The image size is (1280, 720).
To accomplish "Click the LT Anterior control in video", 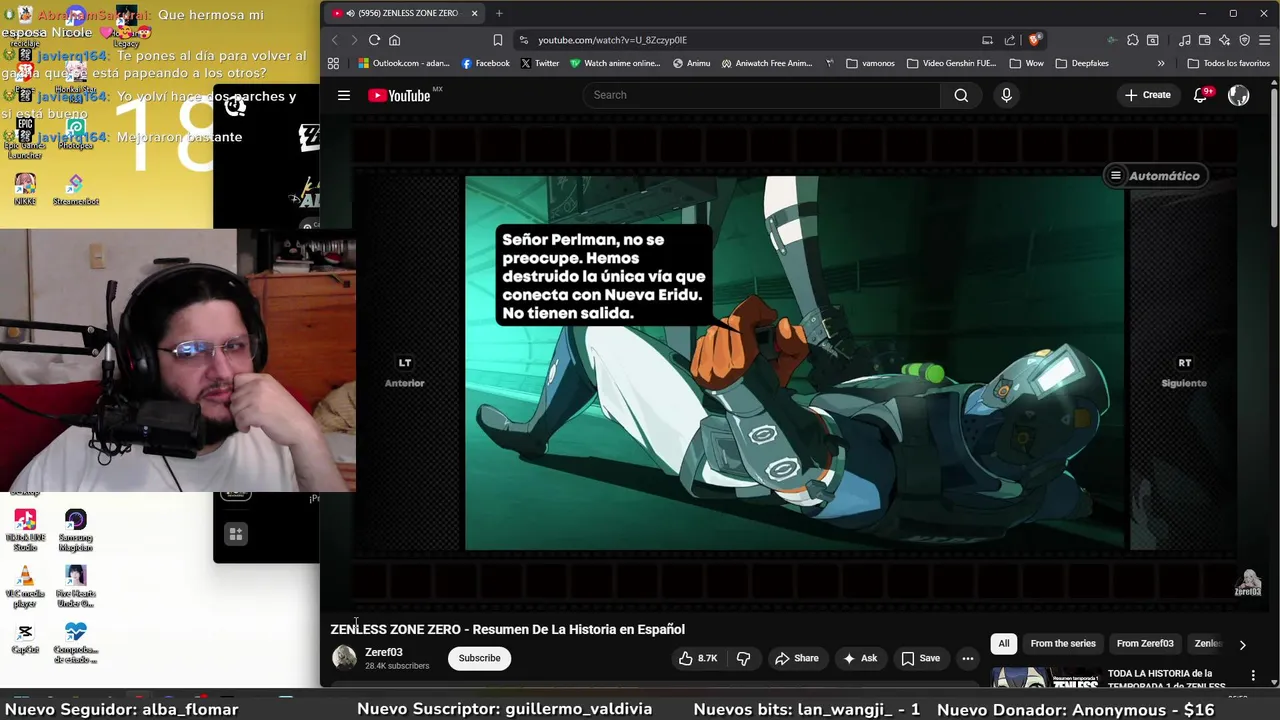I will pos(405,372).
